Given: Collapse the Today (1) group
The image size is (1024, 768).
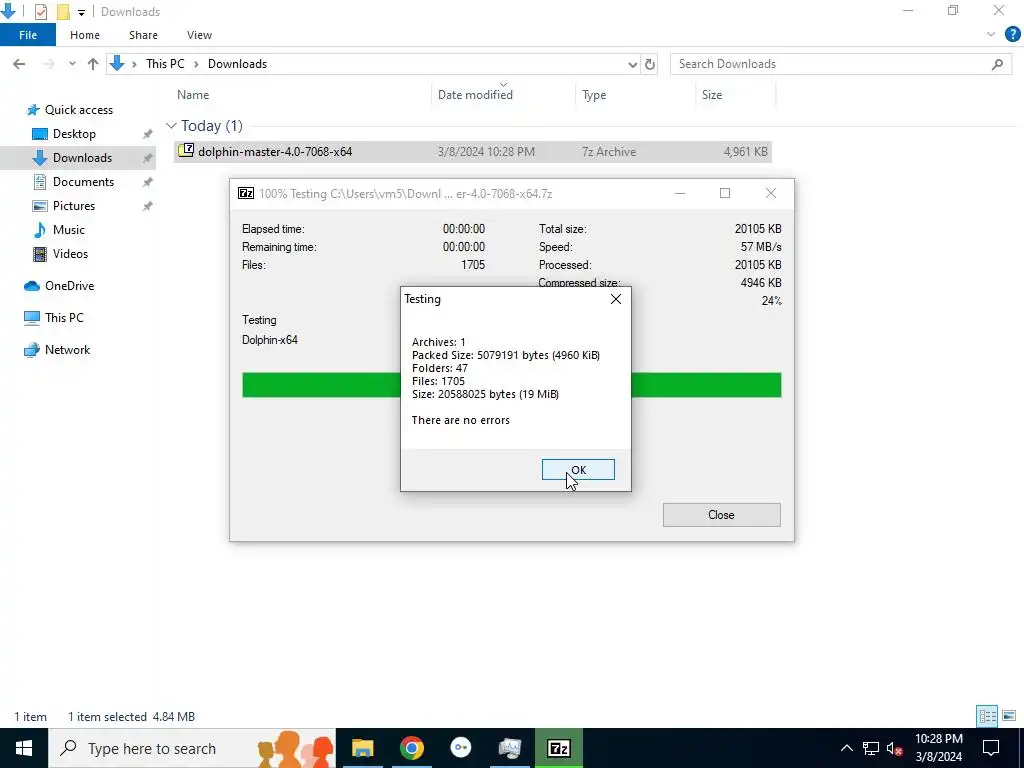Looking at the screenshot, I should tap(171, 125).
